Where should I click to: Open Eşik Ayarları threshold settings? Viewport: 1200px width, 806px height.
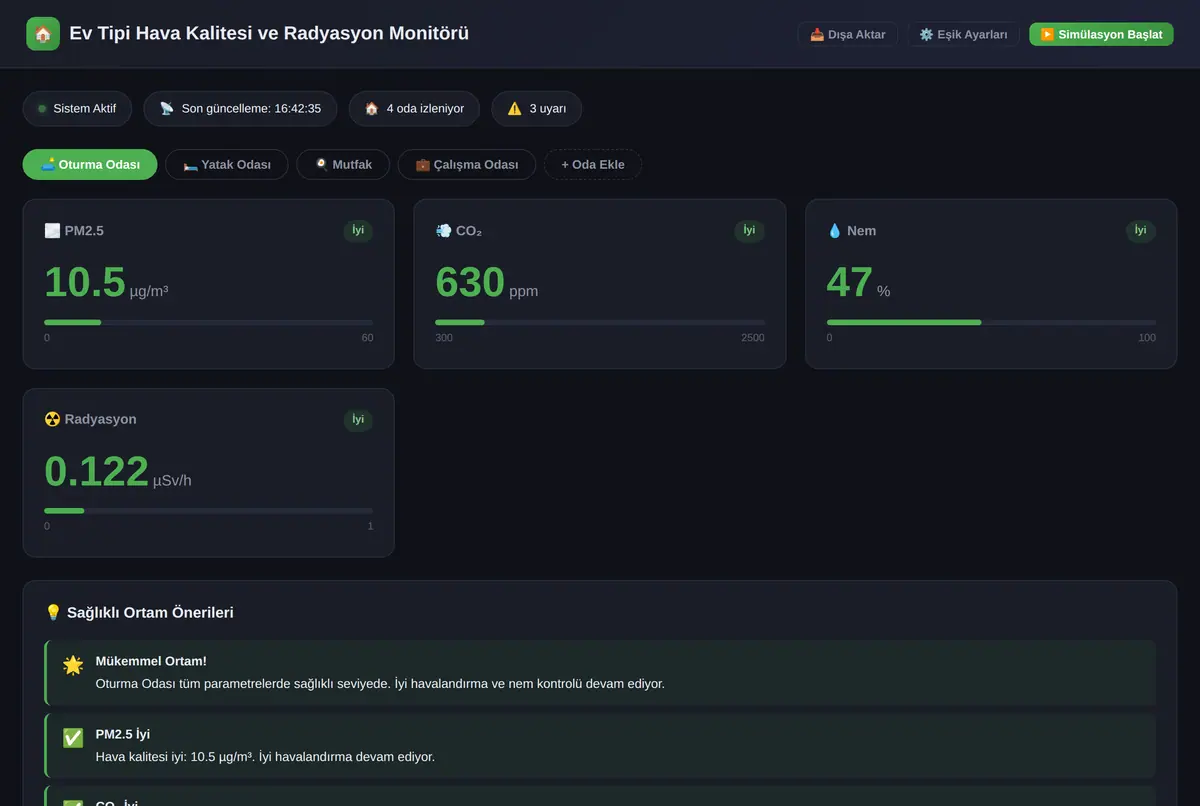[963, 34]
